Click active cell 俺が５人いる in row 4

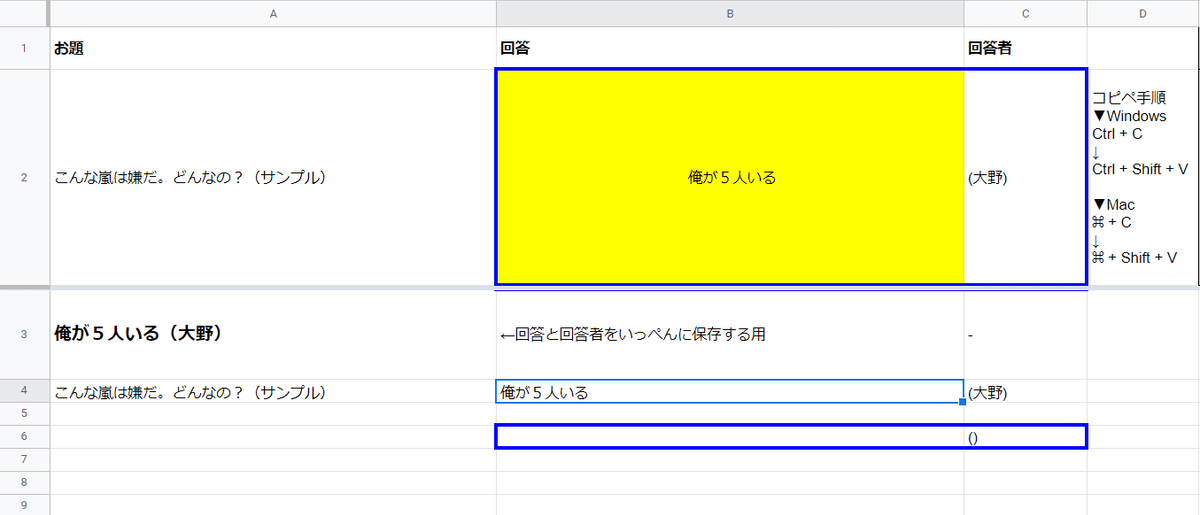[730, 391]
